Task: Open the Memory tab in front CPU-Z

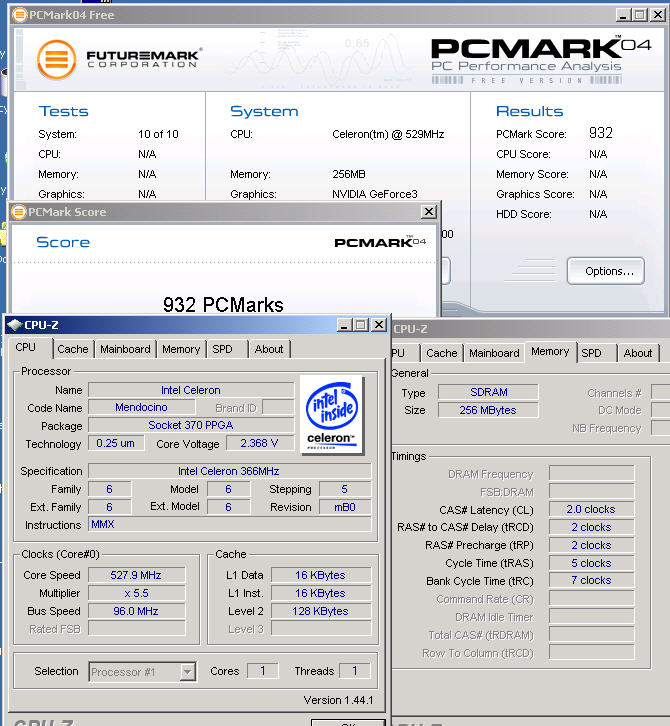Action: tap(181, 349)
